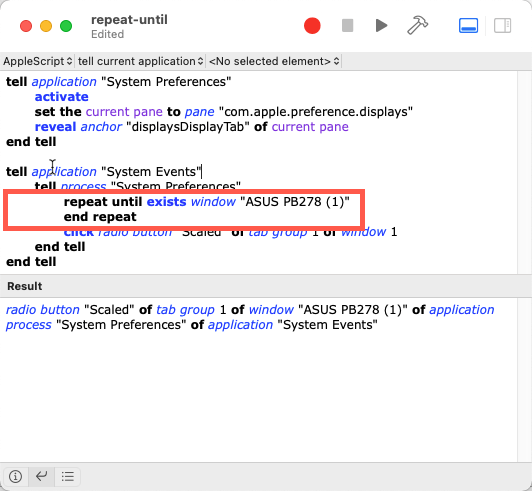Viewport: 532px width, 491px height.
Task: Open the log list view
Action: 68,476
